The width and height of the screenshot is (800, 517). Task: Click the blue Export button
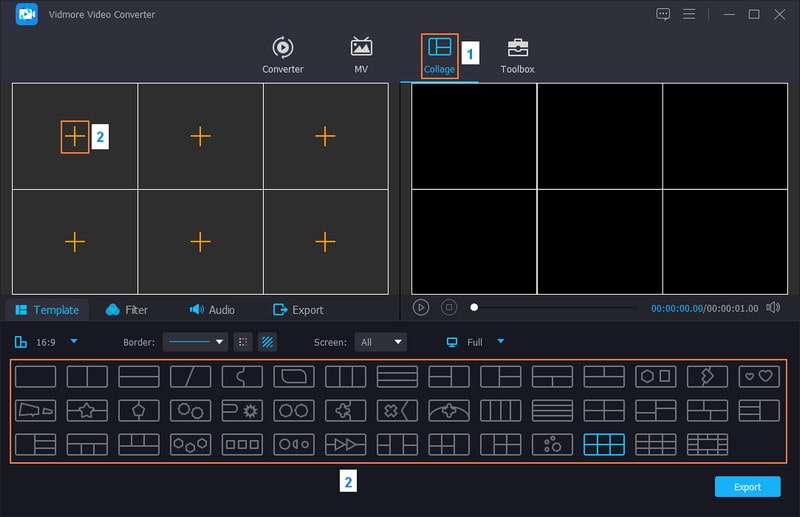pyautogui.click(x=747, y=487)
